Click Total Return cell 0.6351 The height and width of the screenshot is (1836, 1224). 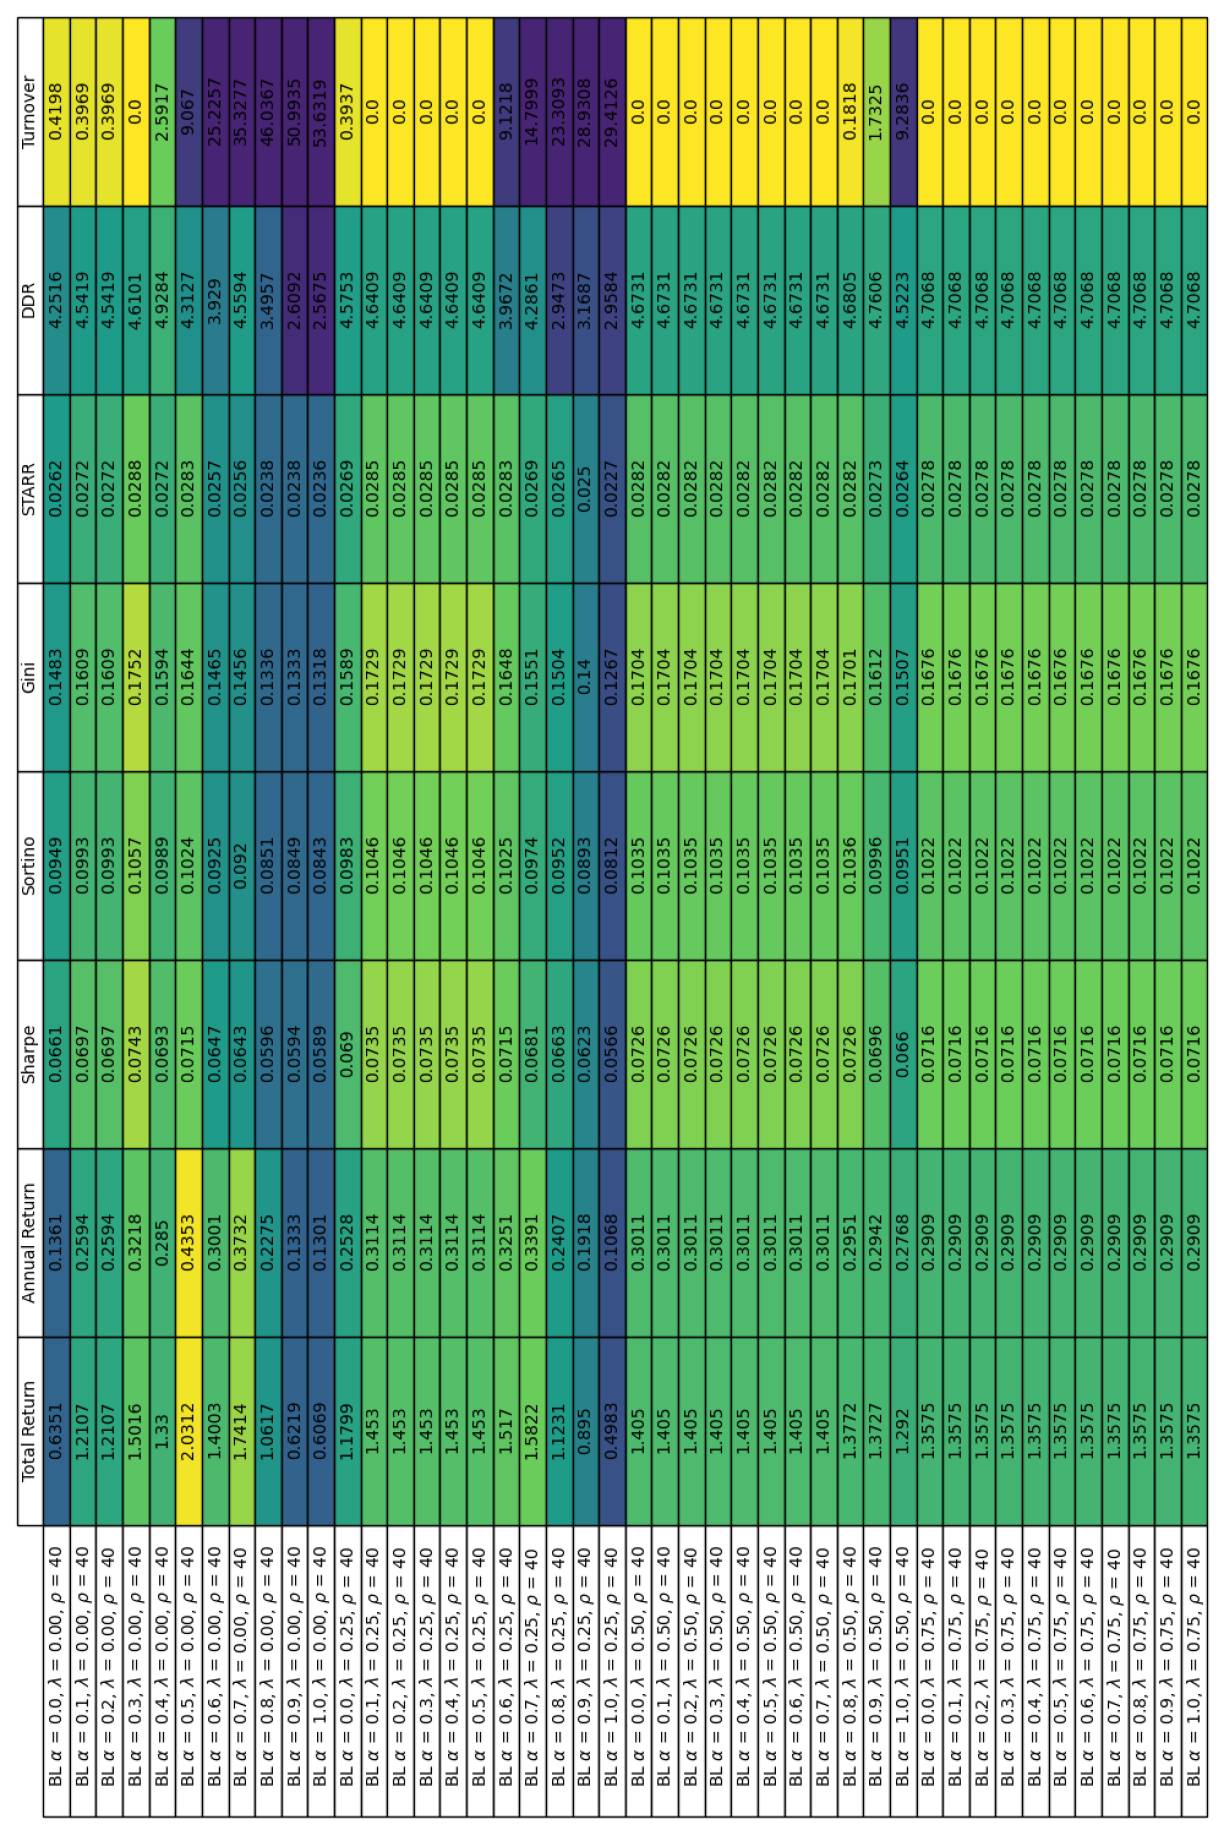pos(57,1431)
